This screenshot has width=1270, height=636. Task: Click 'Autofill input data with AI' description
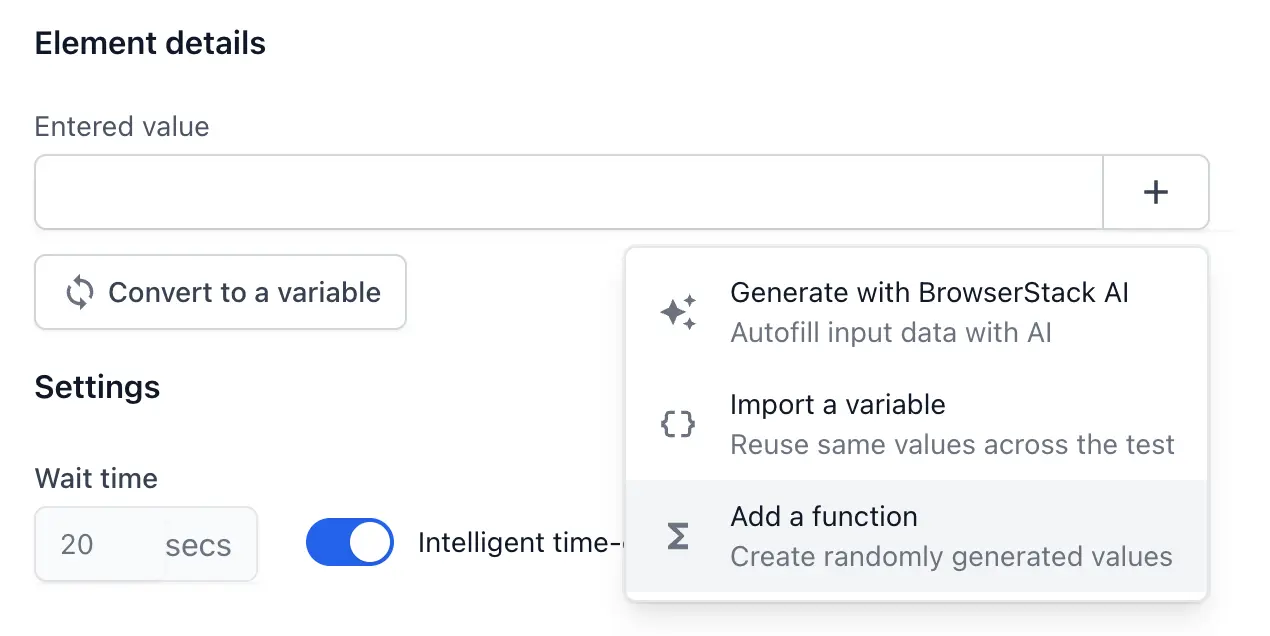click(x=891, y=332)
